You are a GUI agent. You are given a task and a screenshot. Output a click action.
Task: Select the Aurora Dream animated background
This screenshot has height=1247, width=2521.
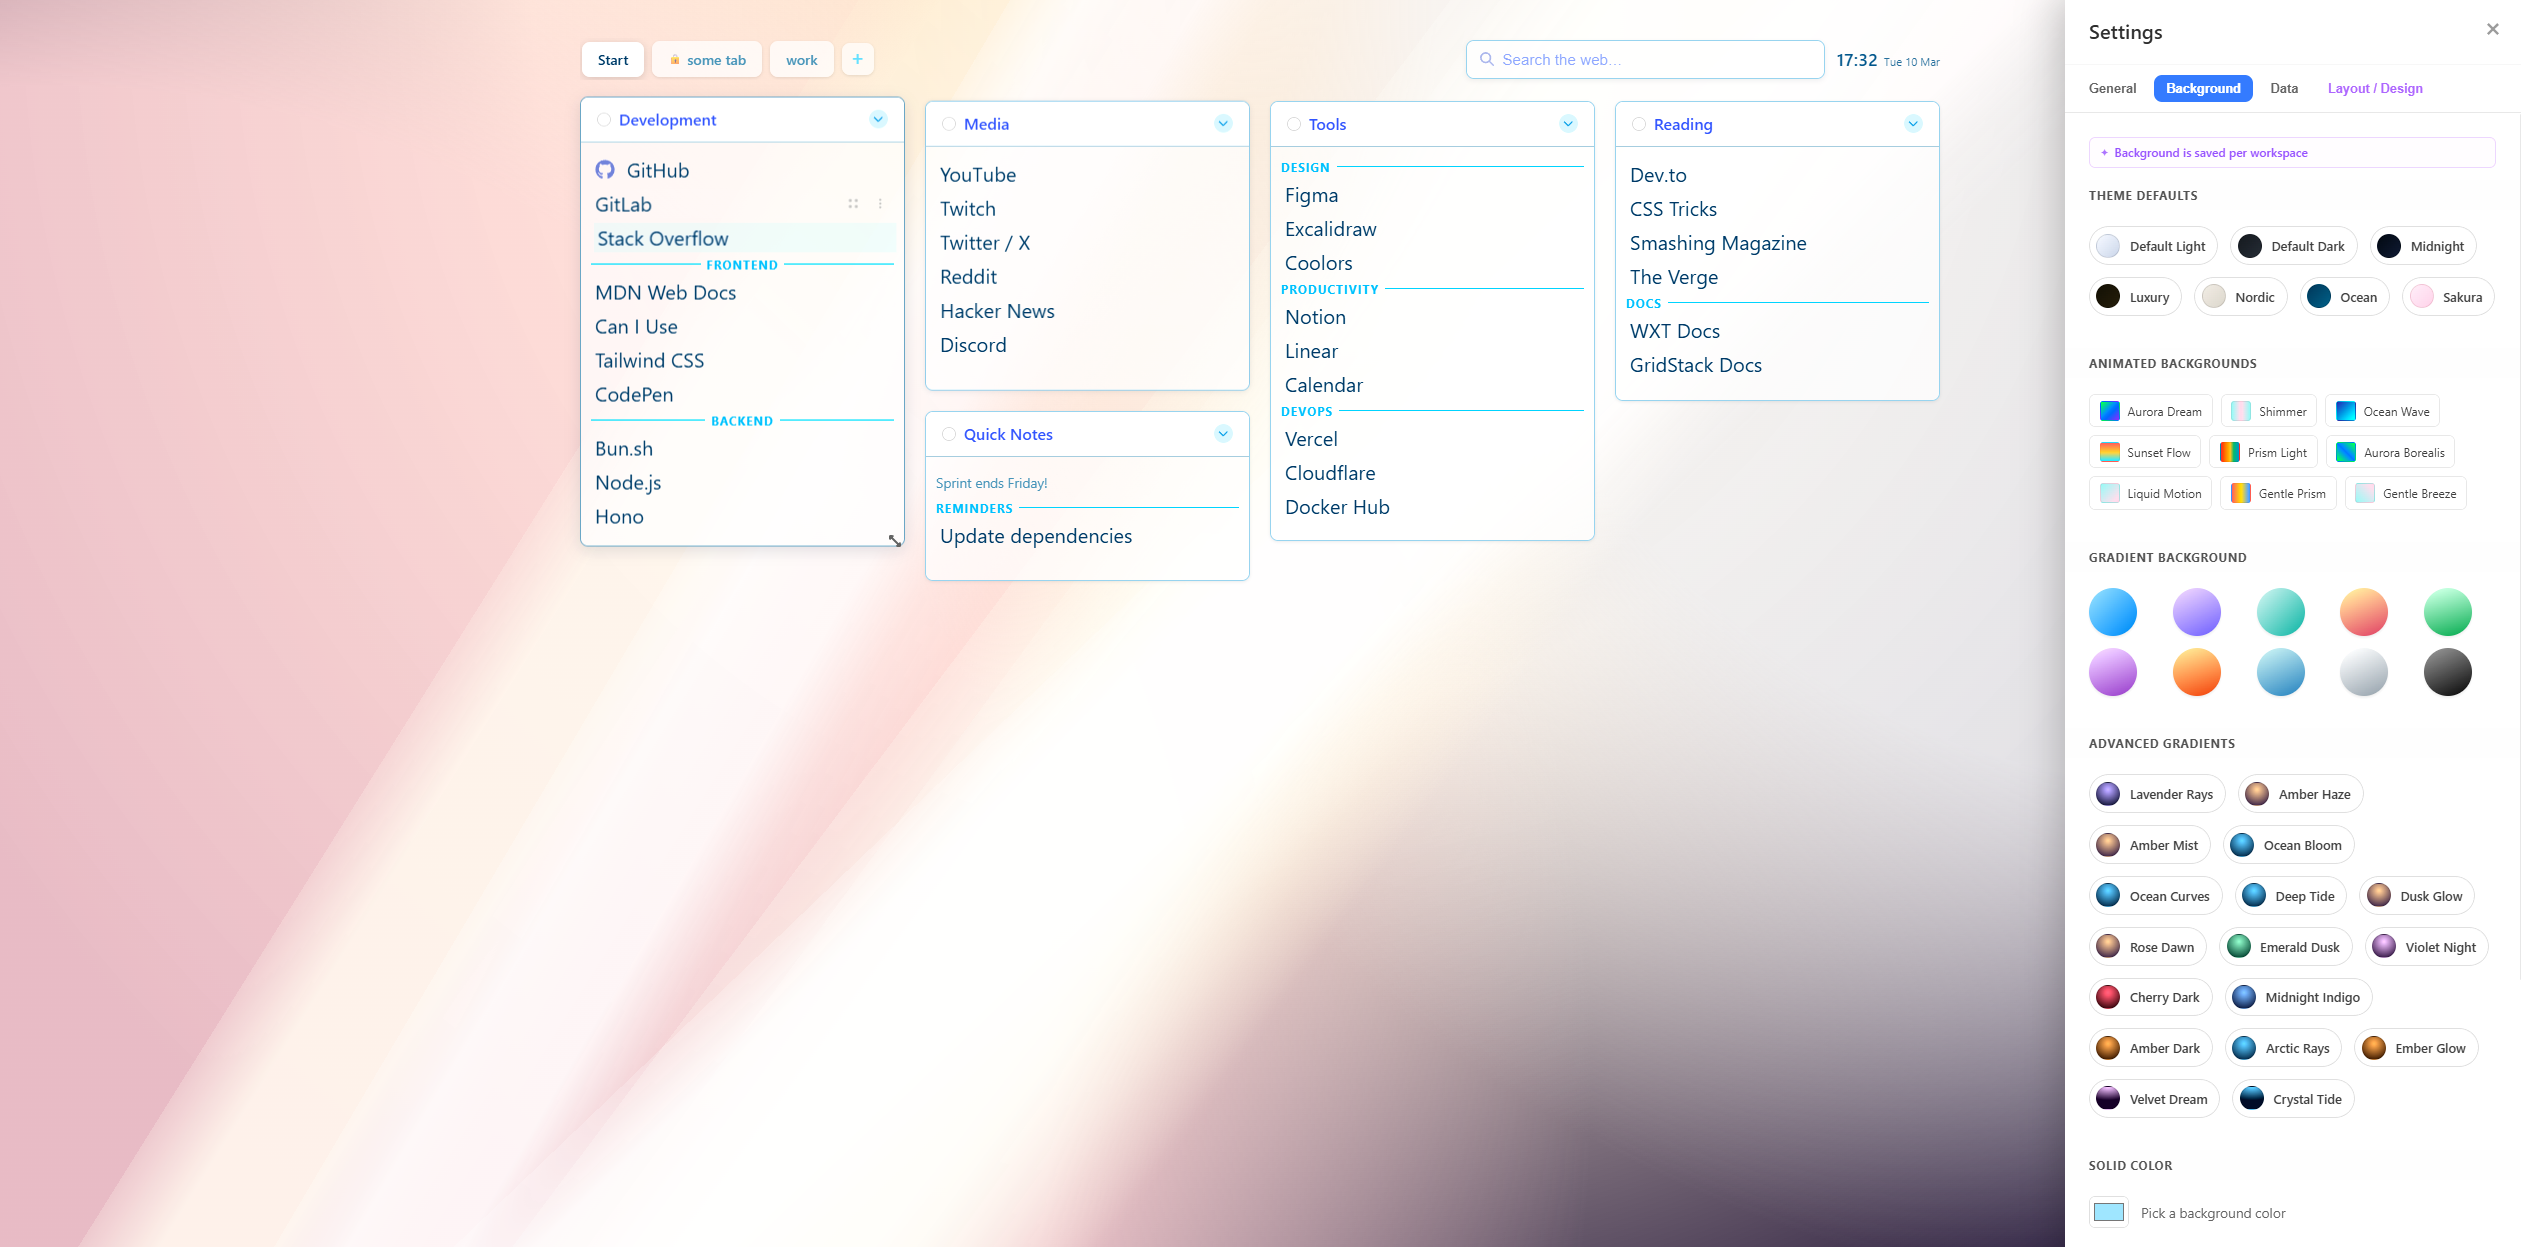(2150, 411)
